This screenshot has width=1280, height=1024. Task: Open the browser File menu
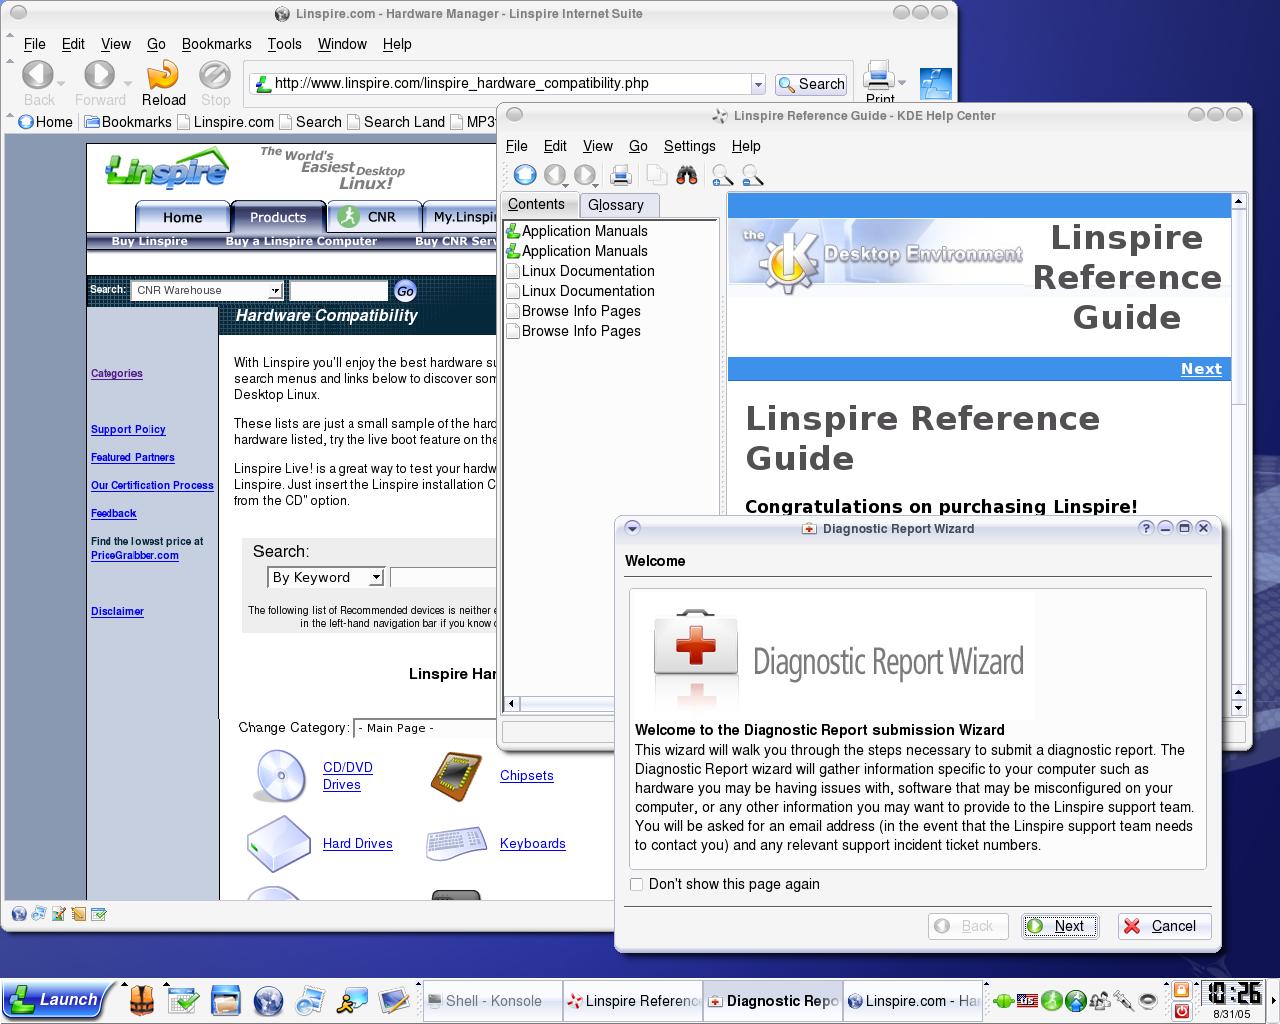35,44
